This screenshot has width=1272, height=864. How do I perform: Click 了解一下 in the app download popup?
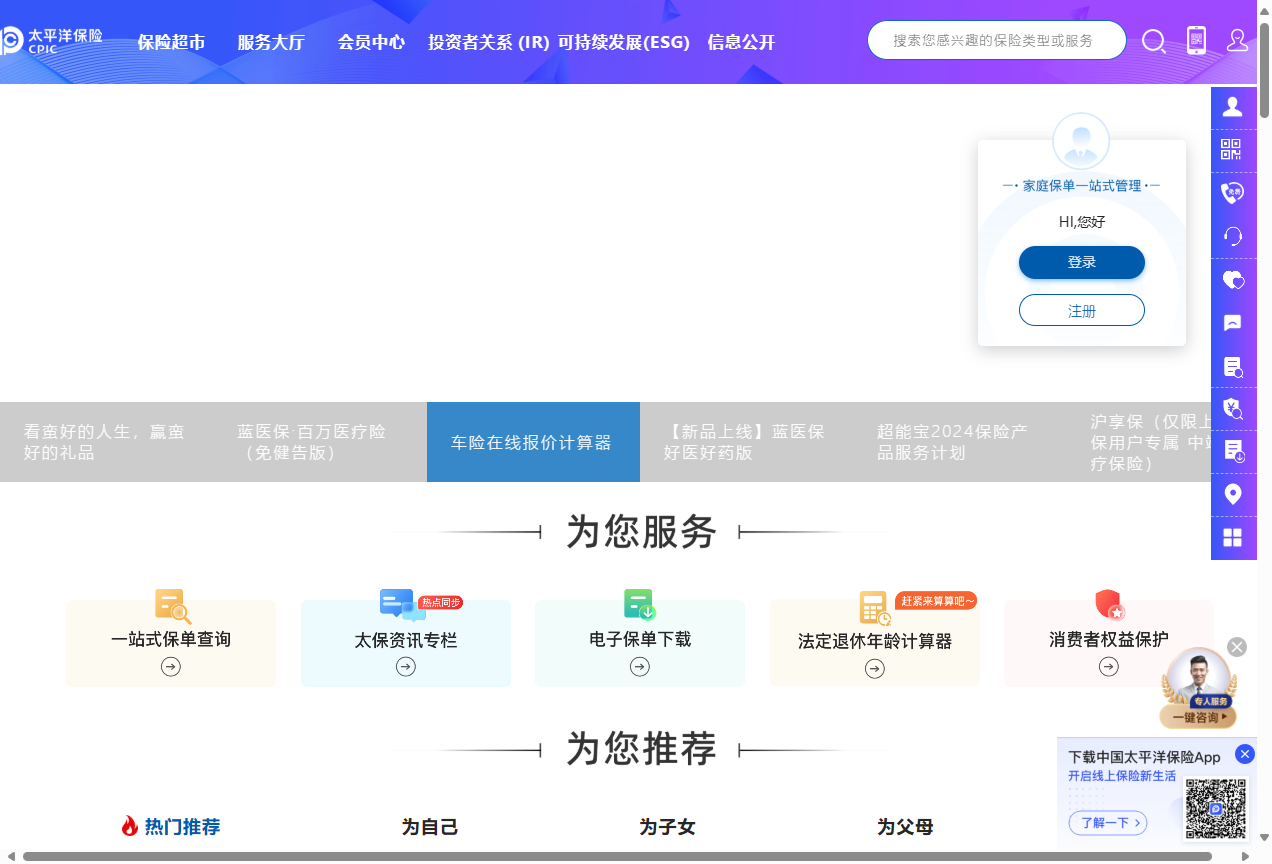click(x=1107, y=822)
